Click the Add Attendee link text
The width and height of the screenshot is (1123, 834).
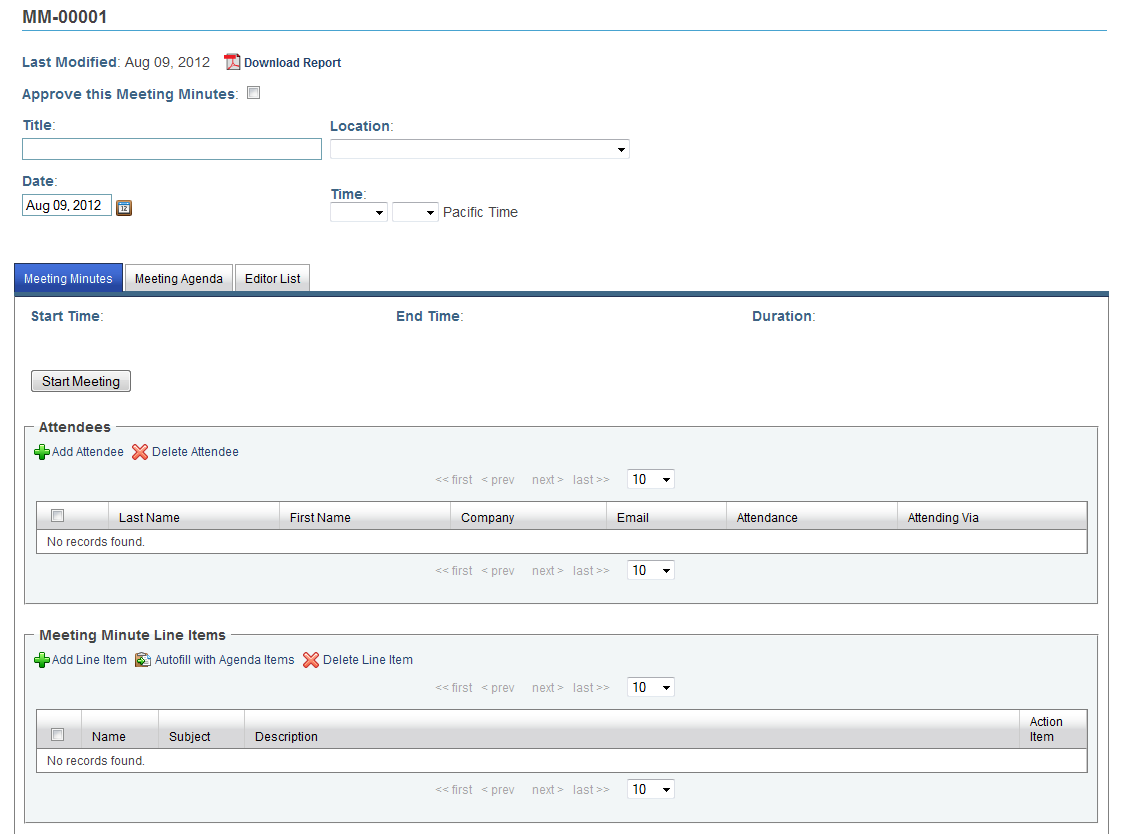(x=87, y=452)
